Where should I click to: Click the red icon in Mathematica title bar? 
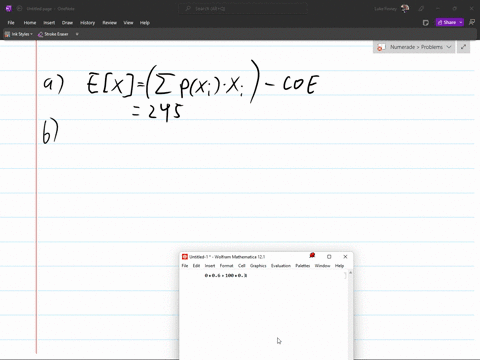click(312, 256)
